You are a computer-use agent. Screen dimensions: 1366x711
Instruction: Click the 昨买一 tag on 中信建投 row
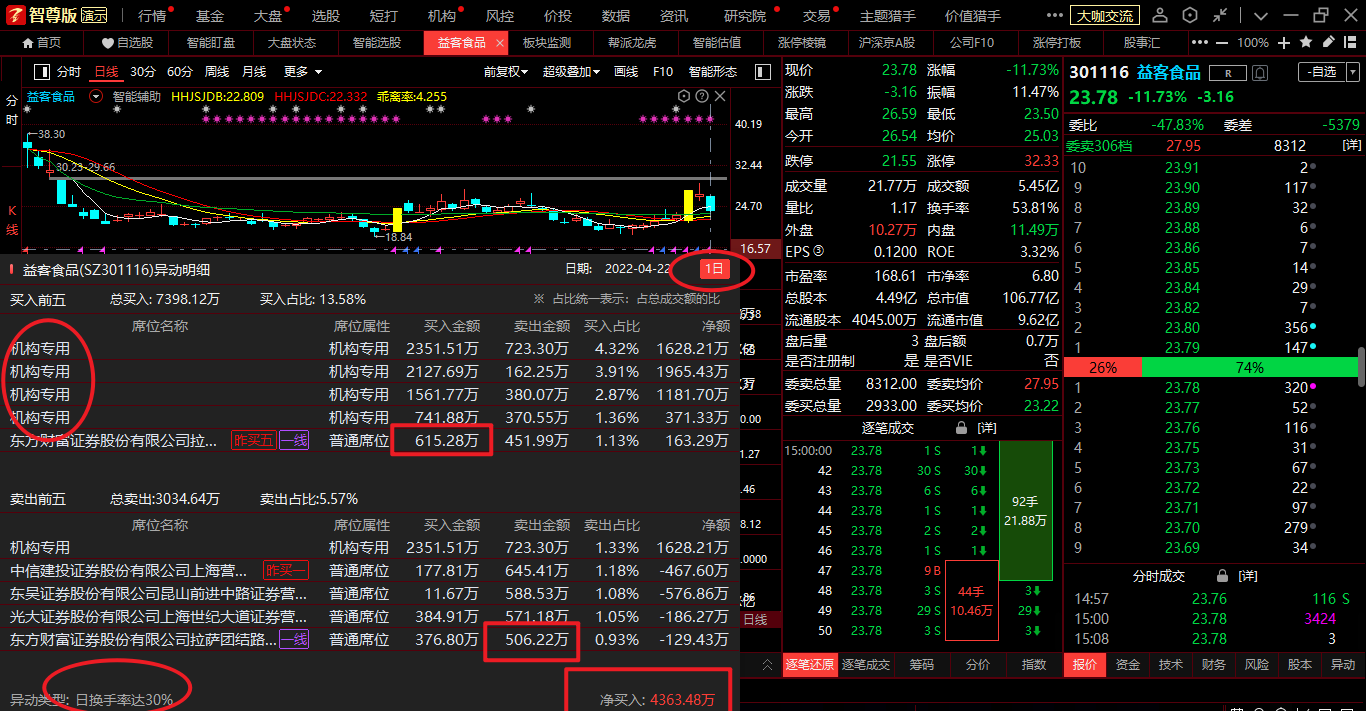[x=286, y=570]
